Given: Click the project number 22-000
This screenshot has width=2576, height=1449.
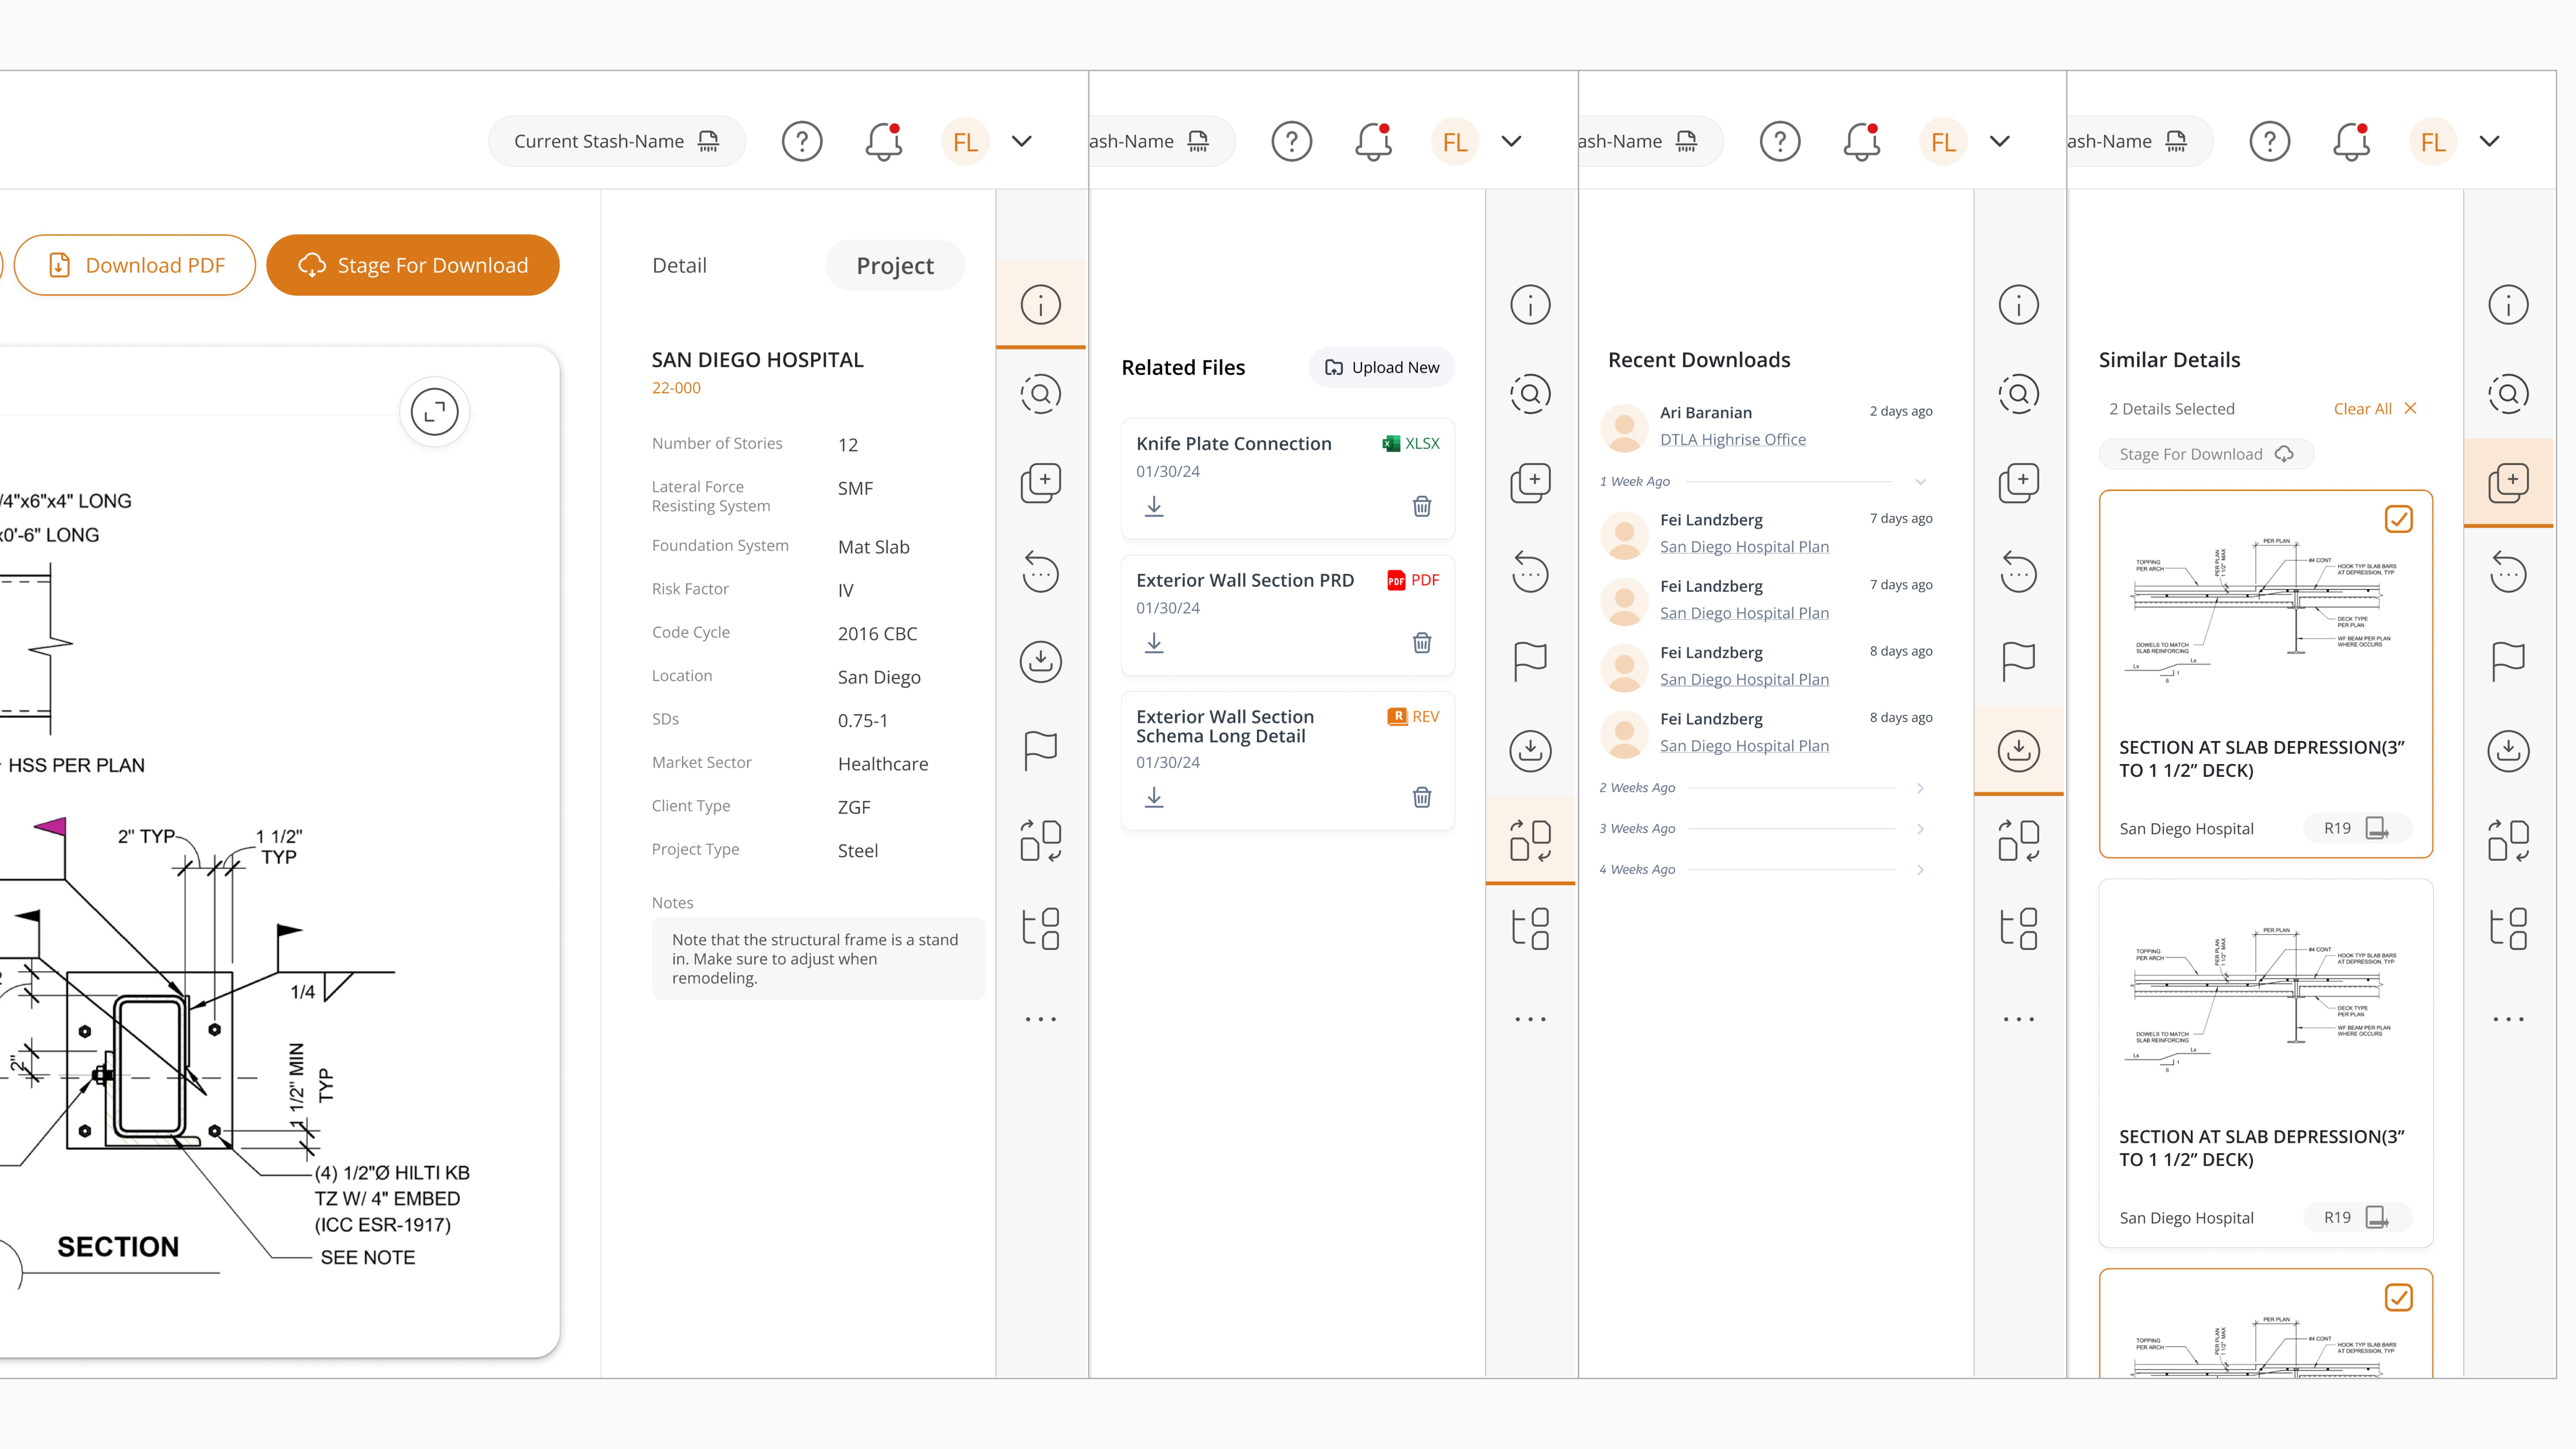Looking at the screenshot, I should [x=676, y=388].
